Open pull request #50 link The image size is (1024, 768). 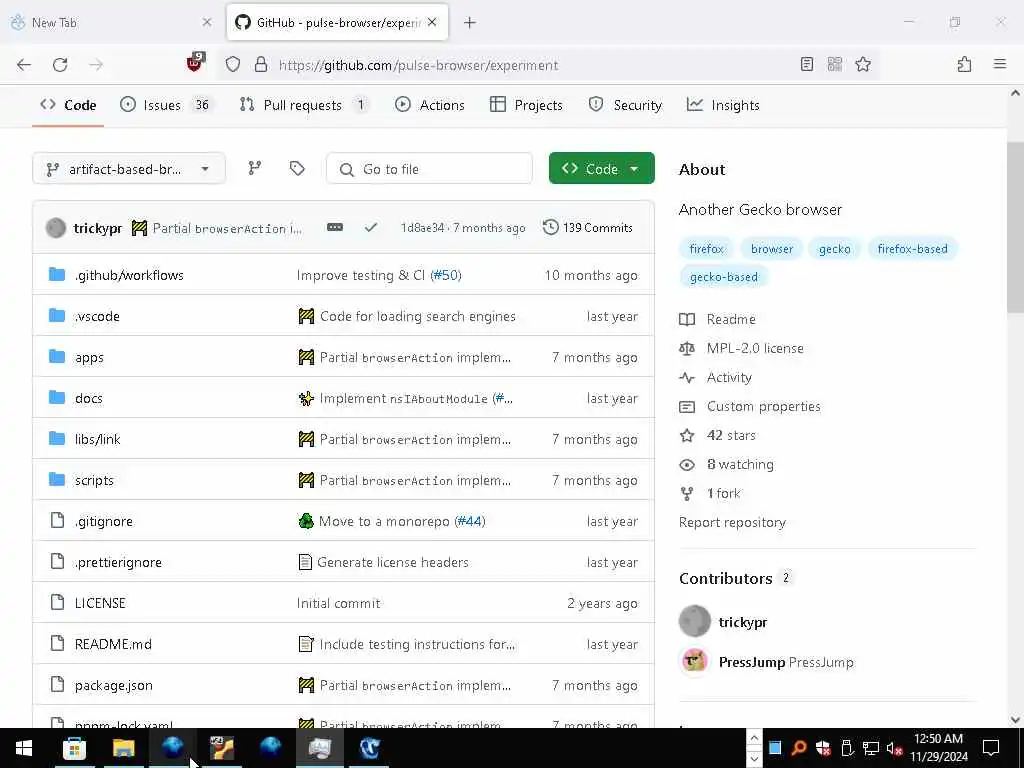[x=445, y=276]
